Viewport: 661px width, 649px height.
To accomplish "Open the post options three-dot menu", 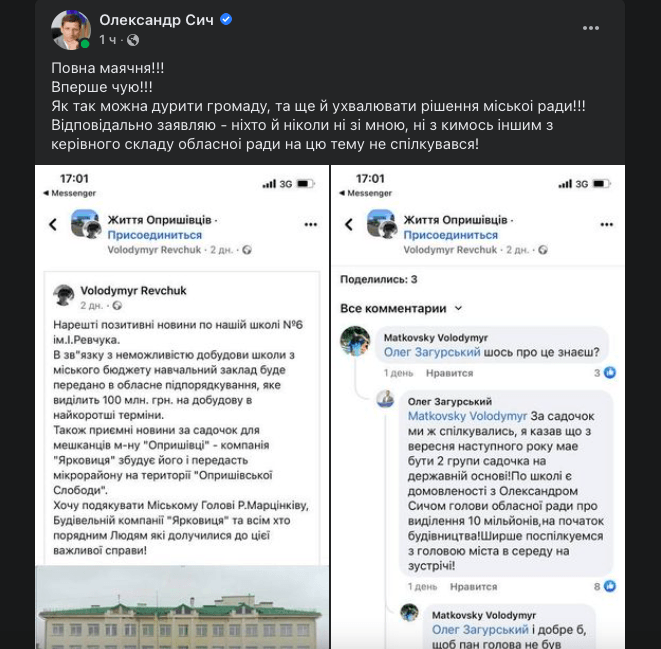I will coord(591,28).
